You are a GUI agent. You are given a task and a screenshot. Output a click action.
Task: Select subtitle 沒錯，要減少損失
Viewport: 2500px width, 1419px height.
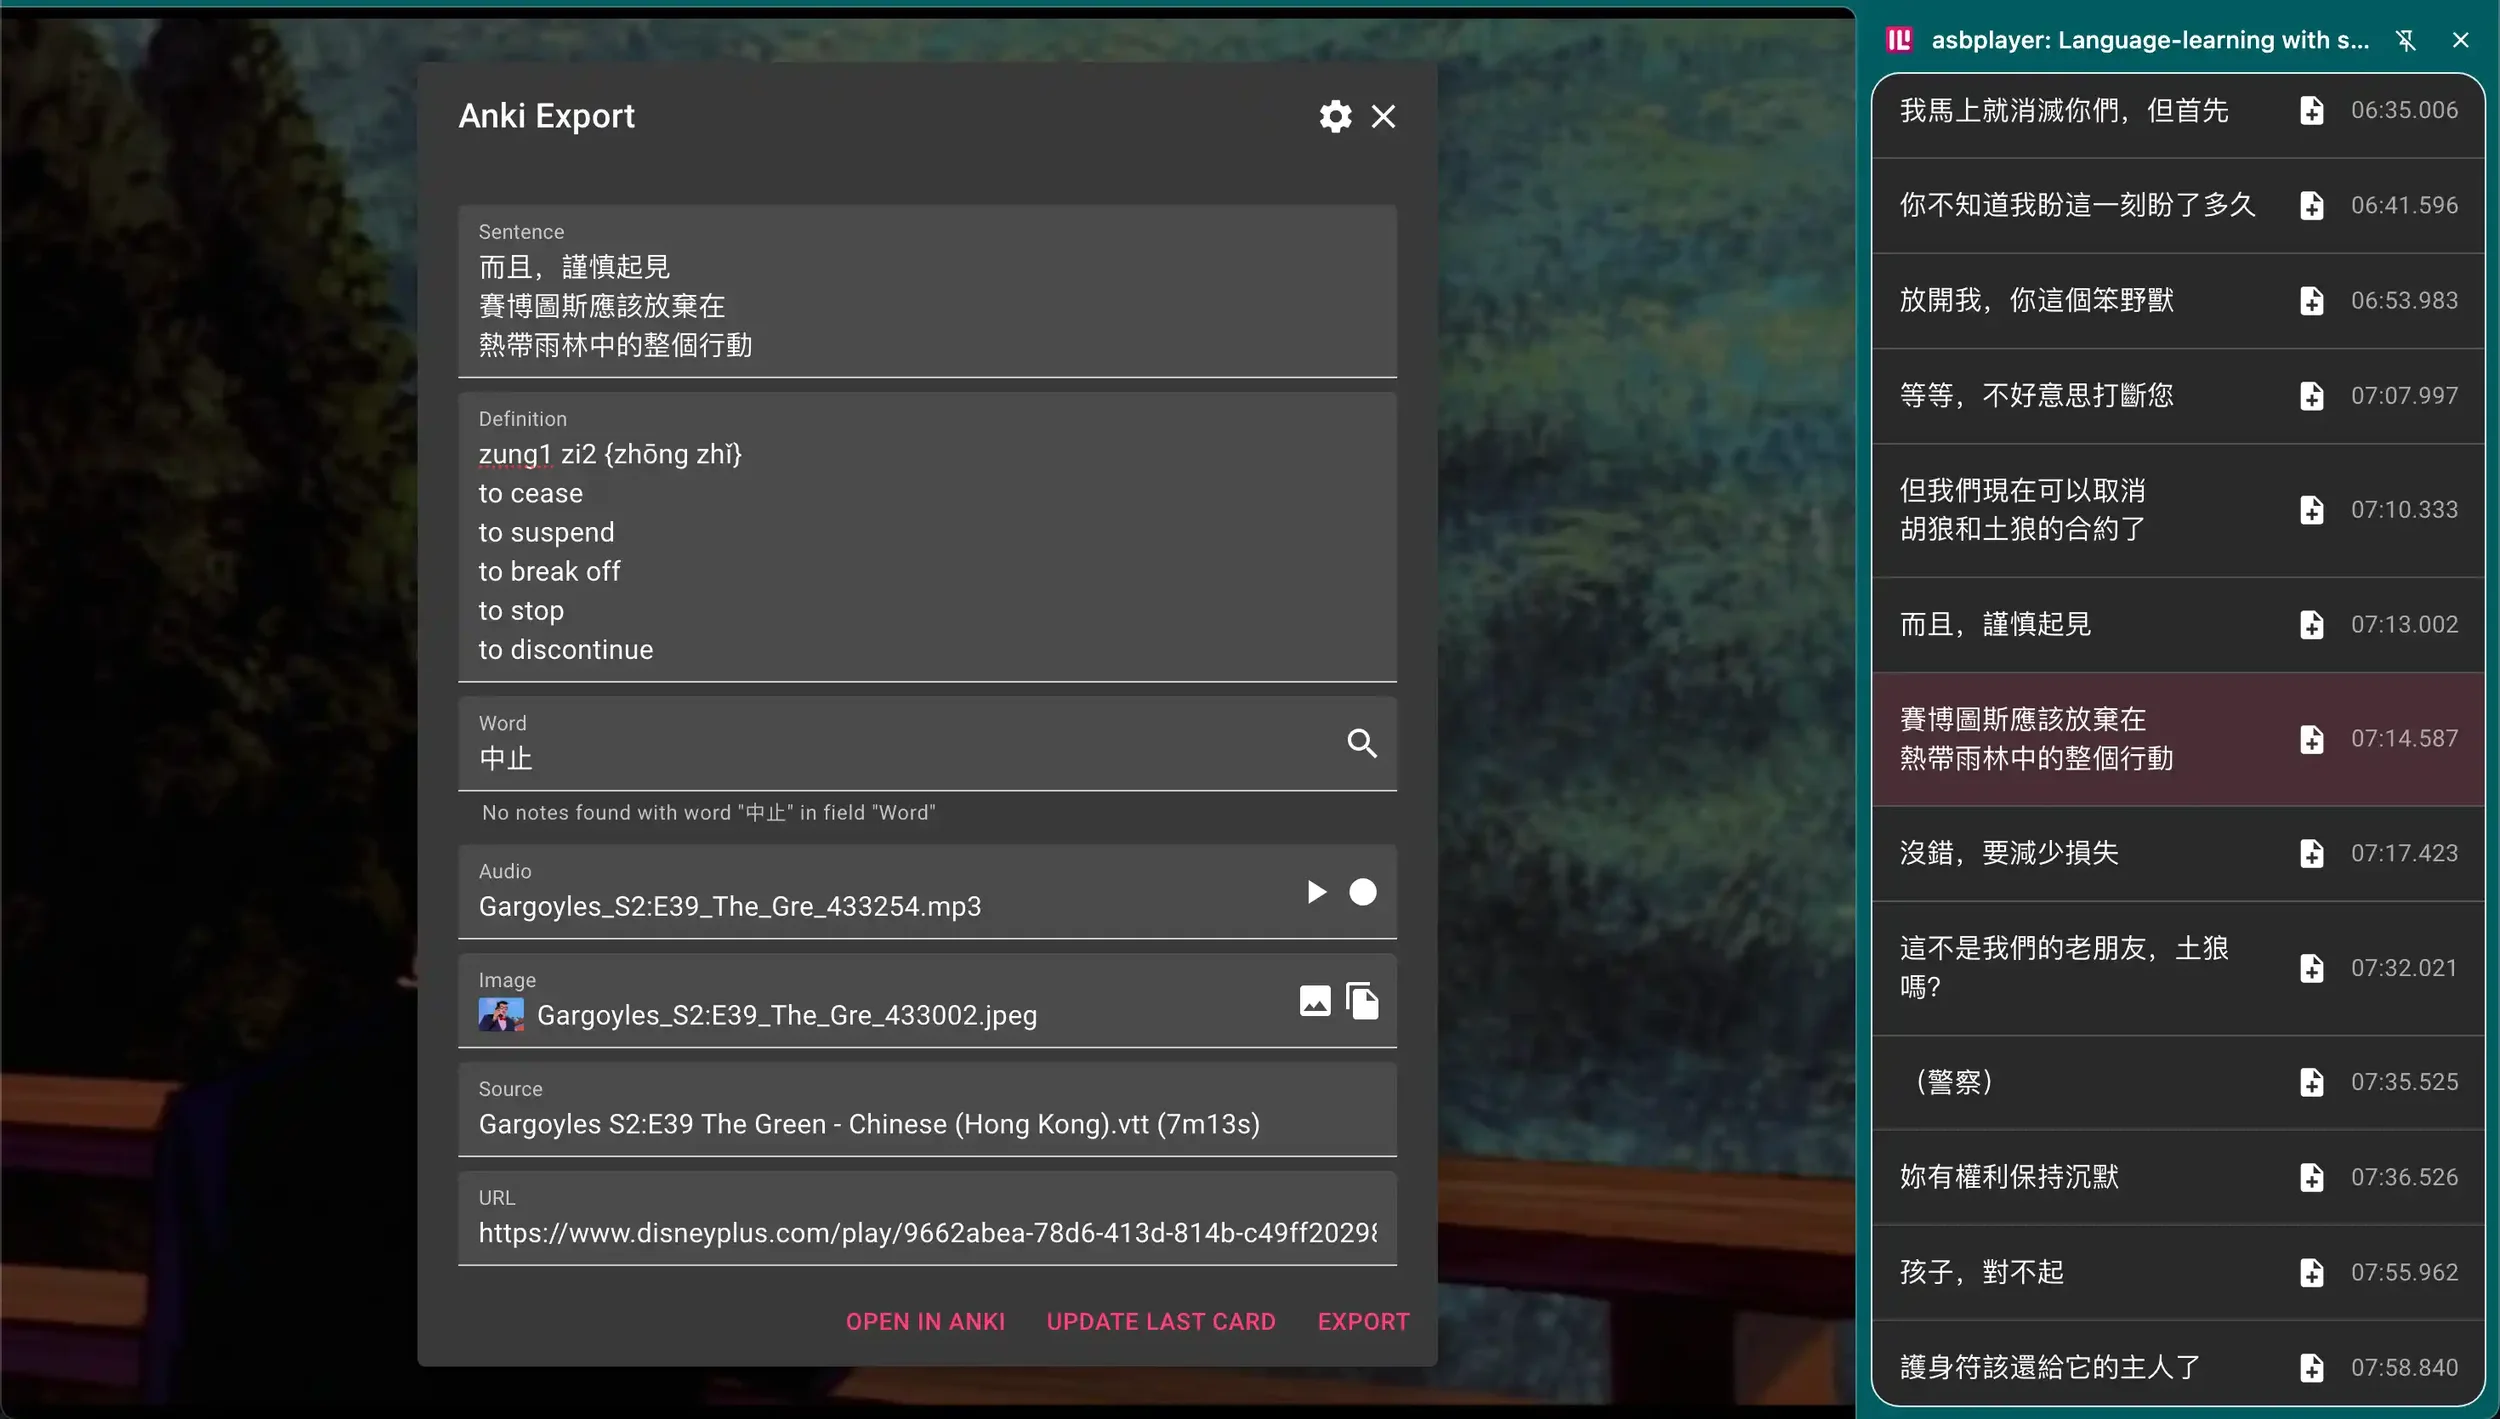(x=2008, y=852)
